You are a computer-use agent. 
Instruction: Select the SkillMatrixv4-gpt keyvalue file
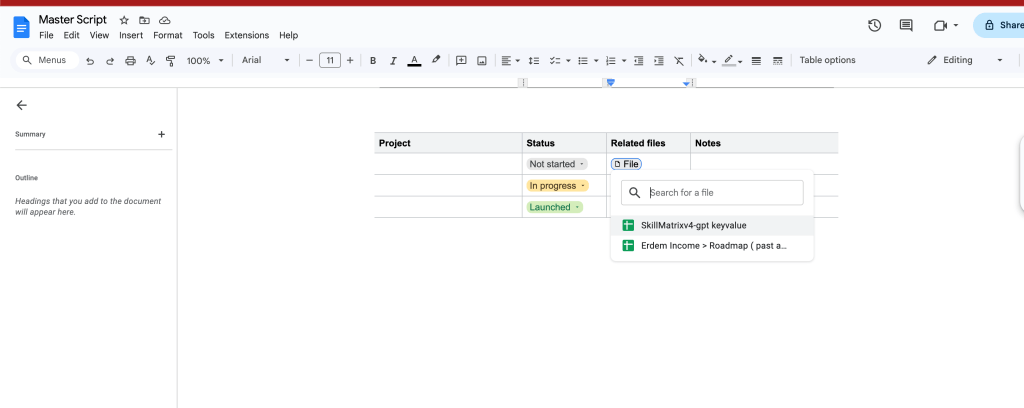pos(712,225)
